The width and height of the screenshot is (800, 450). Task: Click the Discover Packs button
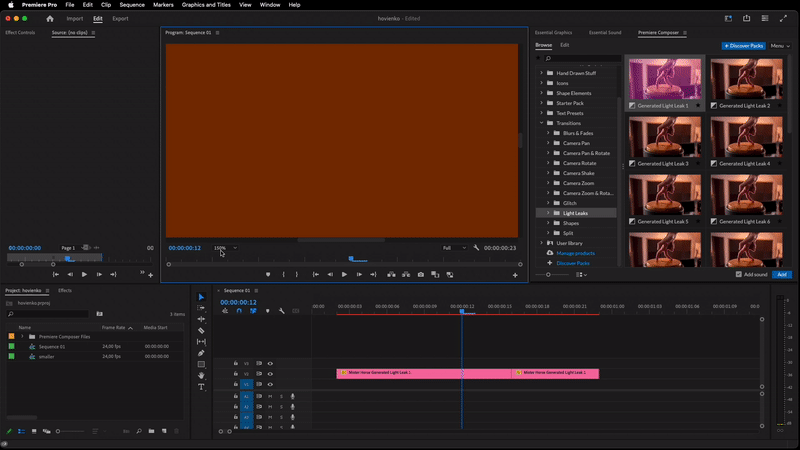click(x=743, y=46)
